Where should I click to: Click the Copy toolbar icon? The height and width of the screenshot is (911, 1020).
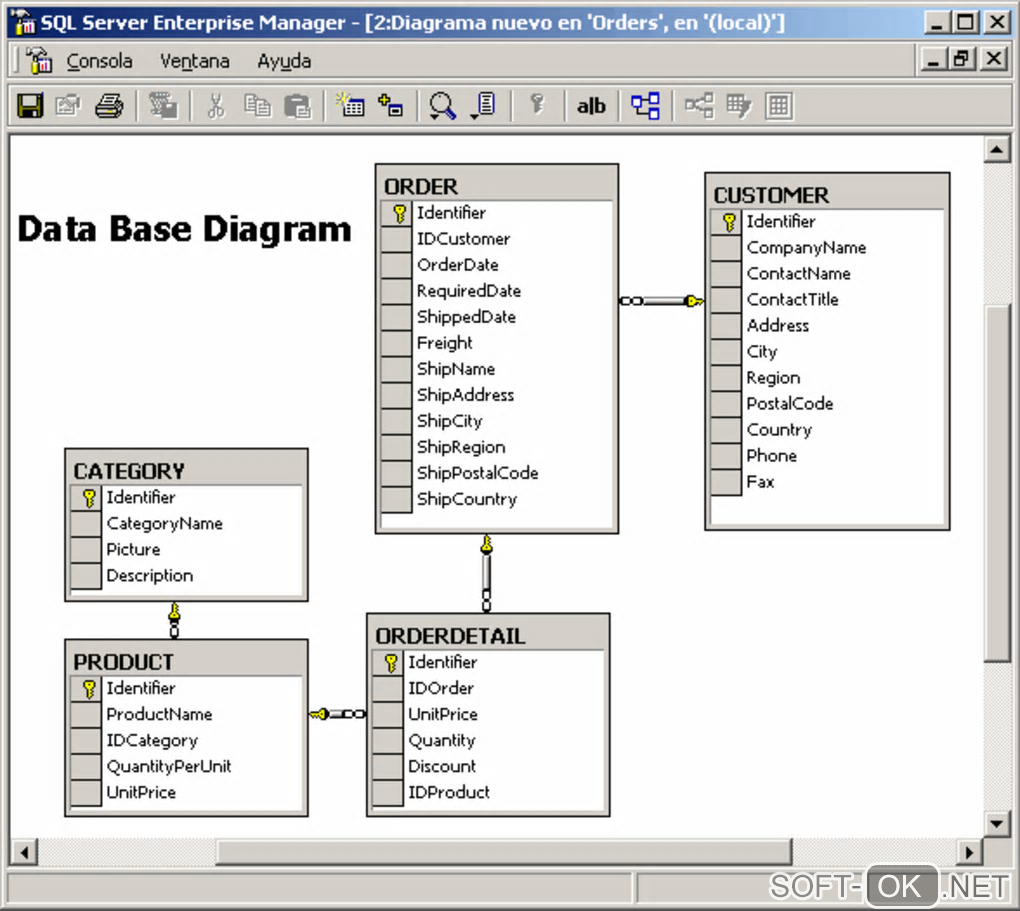click(x=258, y=105)
